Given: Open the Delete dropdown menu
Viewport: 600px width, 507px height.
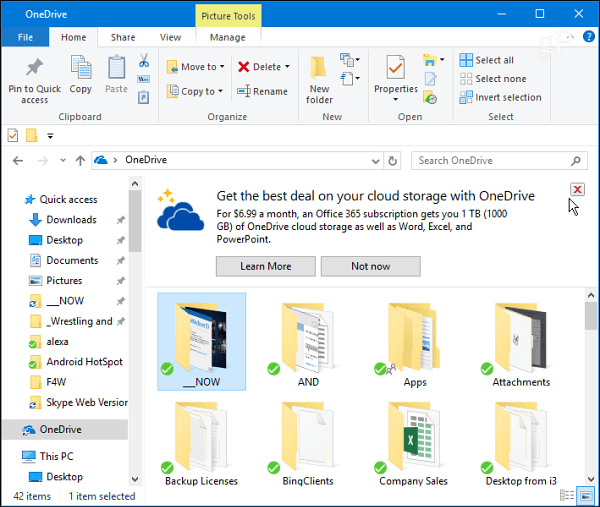Looking at the screenshot, I should (x=287, y=67).
